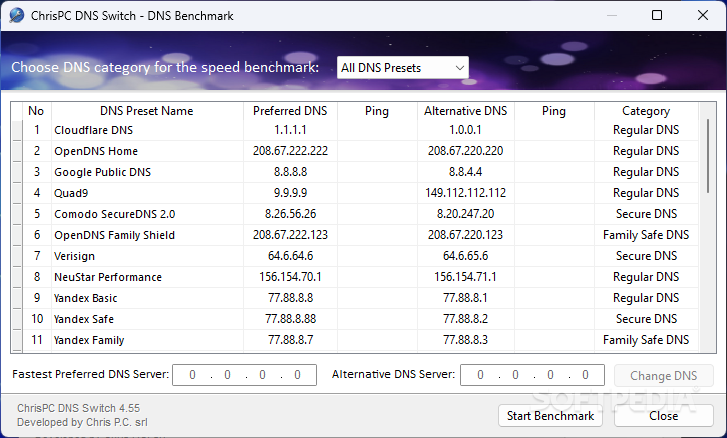Click preferred DNS value 8.8.8.8

(290, 172)
